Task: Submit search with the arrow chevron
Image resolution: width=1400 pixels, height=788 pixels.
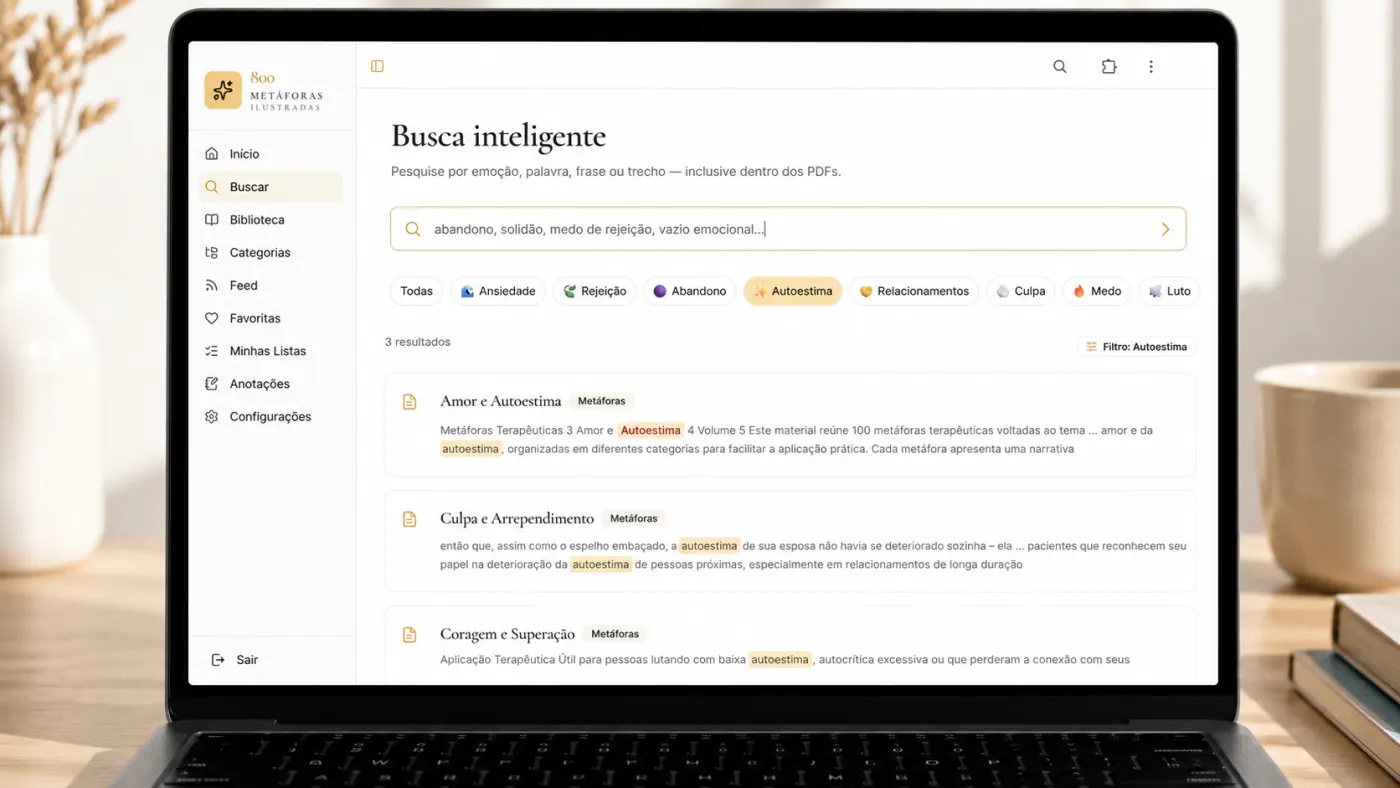Action: (1165, 229)
